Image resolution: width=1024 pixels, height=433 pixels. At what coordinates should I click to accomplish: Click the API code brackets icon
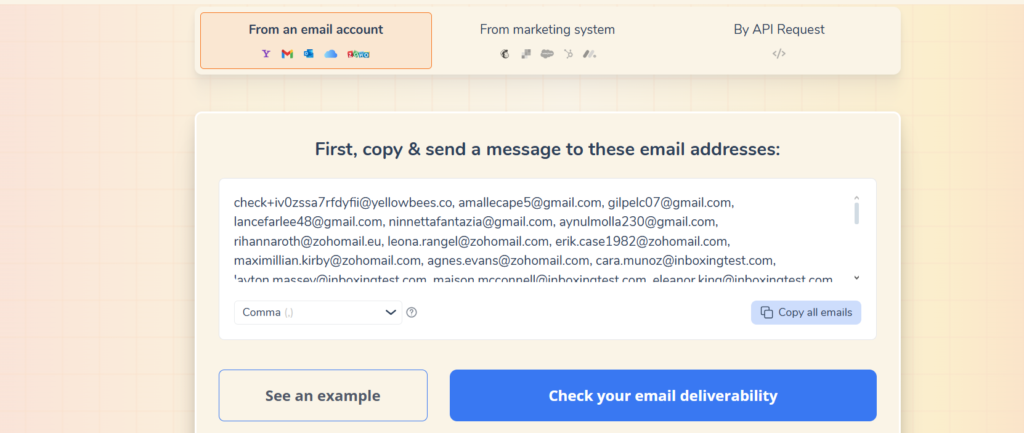coord(778,54)
